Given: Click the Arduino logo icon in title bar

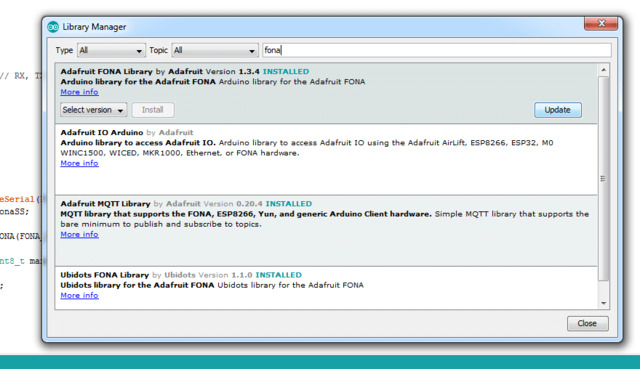Looking at the screenshot, I should tap(53, 27).
